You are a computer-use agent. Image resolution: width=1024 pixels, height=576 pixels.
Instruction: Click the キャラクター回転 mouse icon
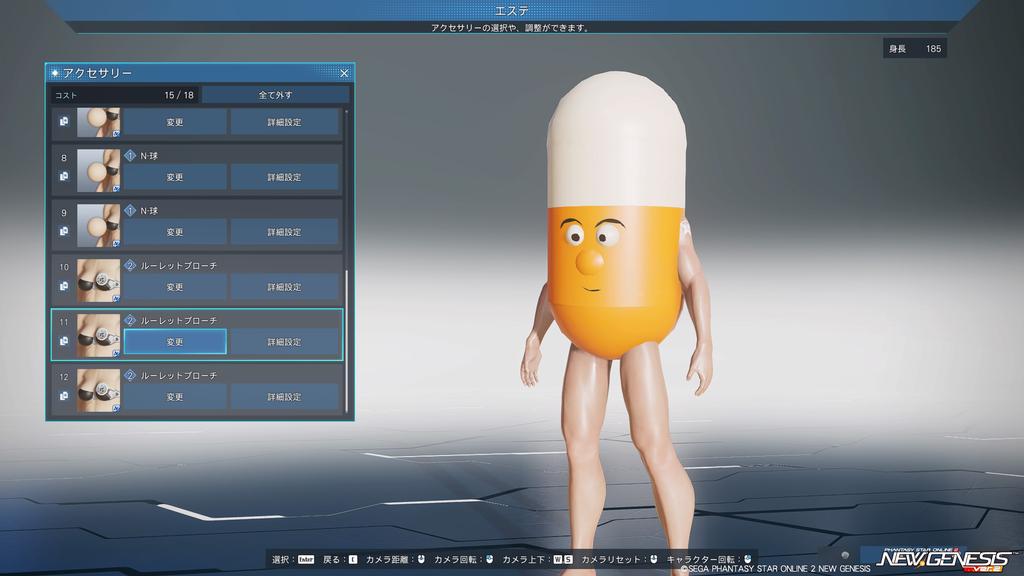(x=748, y=559)
